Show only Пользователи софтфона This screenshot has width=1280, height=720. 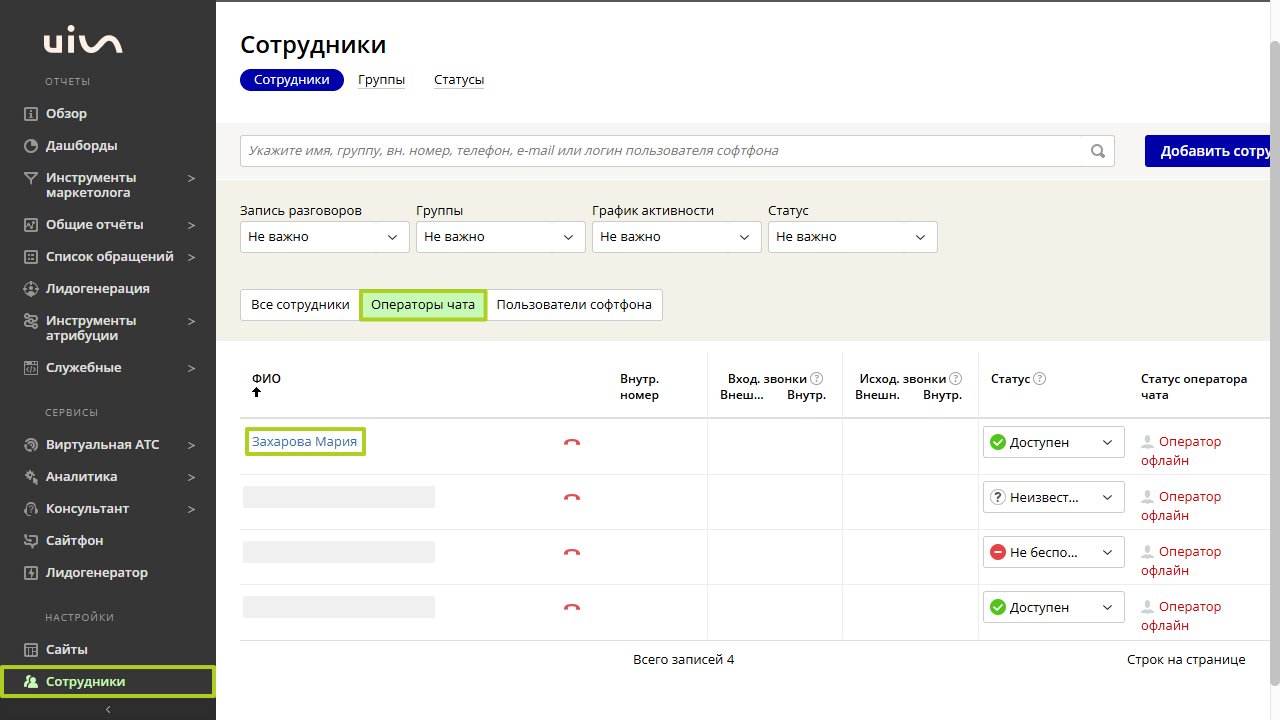tap(574, 305)
